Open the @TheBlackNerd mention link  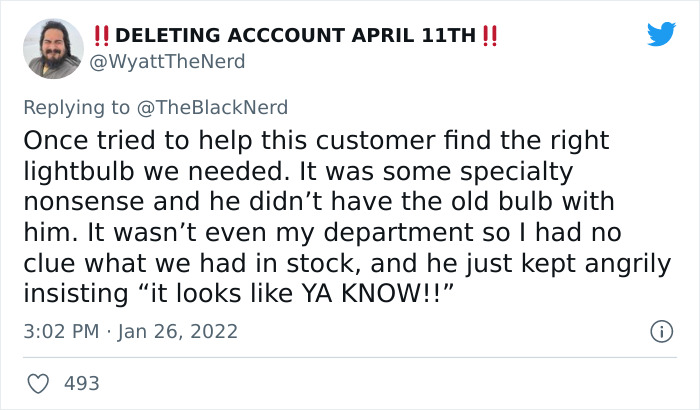coord(212,108)
